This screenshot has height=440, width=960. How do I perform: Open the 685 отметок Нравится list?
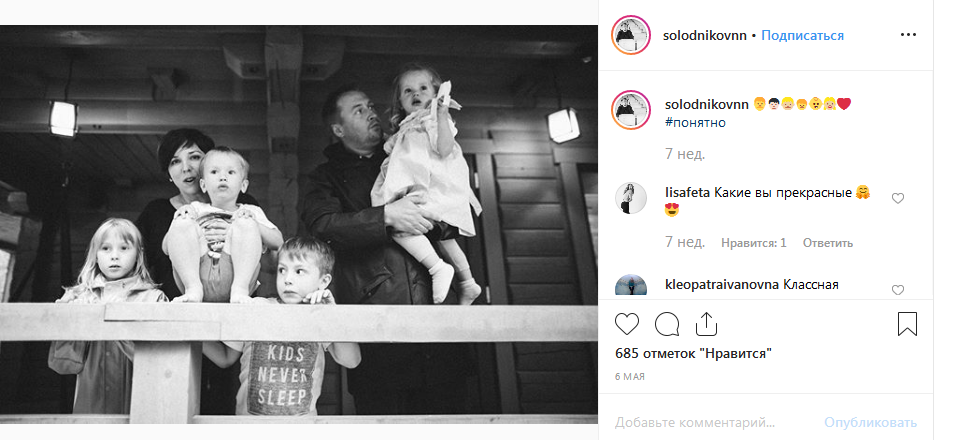(693, 353)
